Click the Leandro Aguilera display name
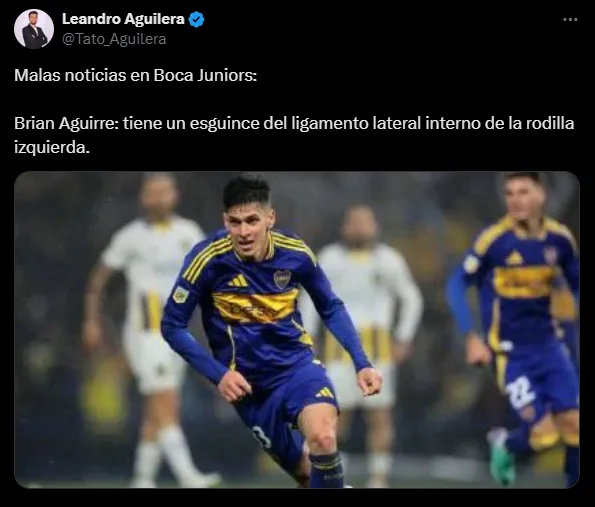595x507 pixels. (123, 19)
